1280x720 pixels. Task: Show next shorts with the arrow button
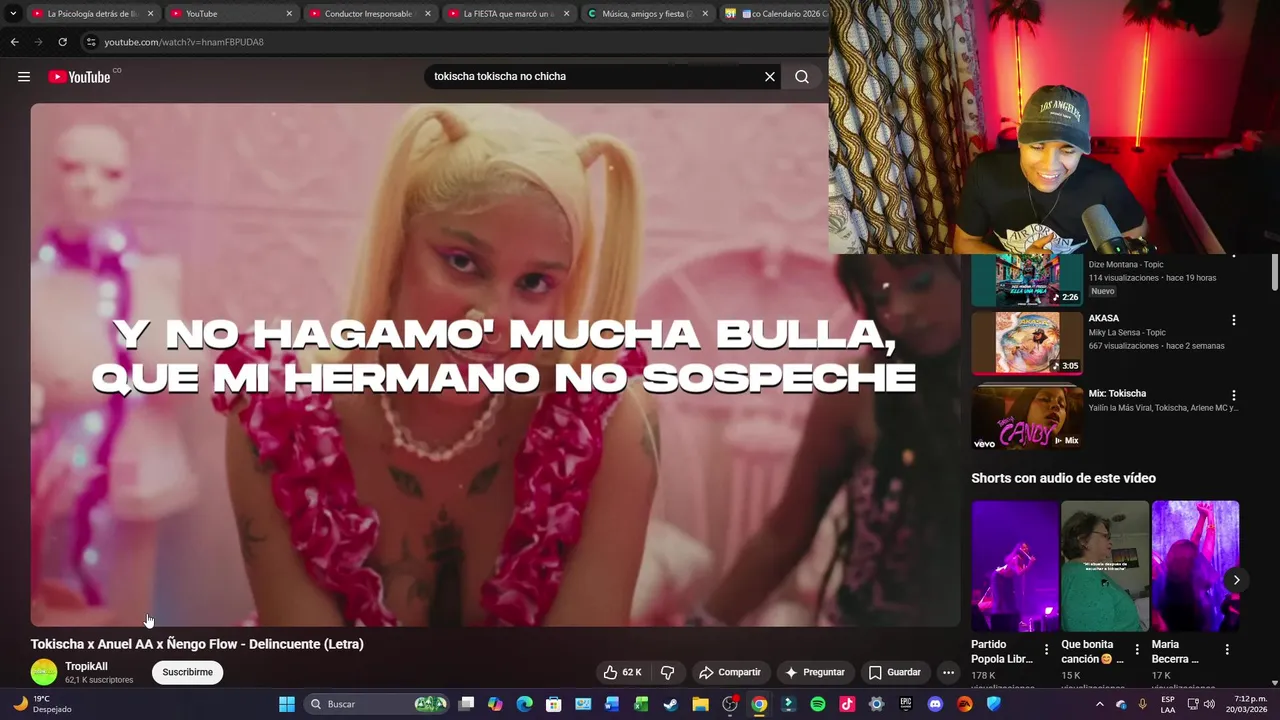(1236, 580)
